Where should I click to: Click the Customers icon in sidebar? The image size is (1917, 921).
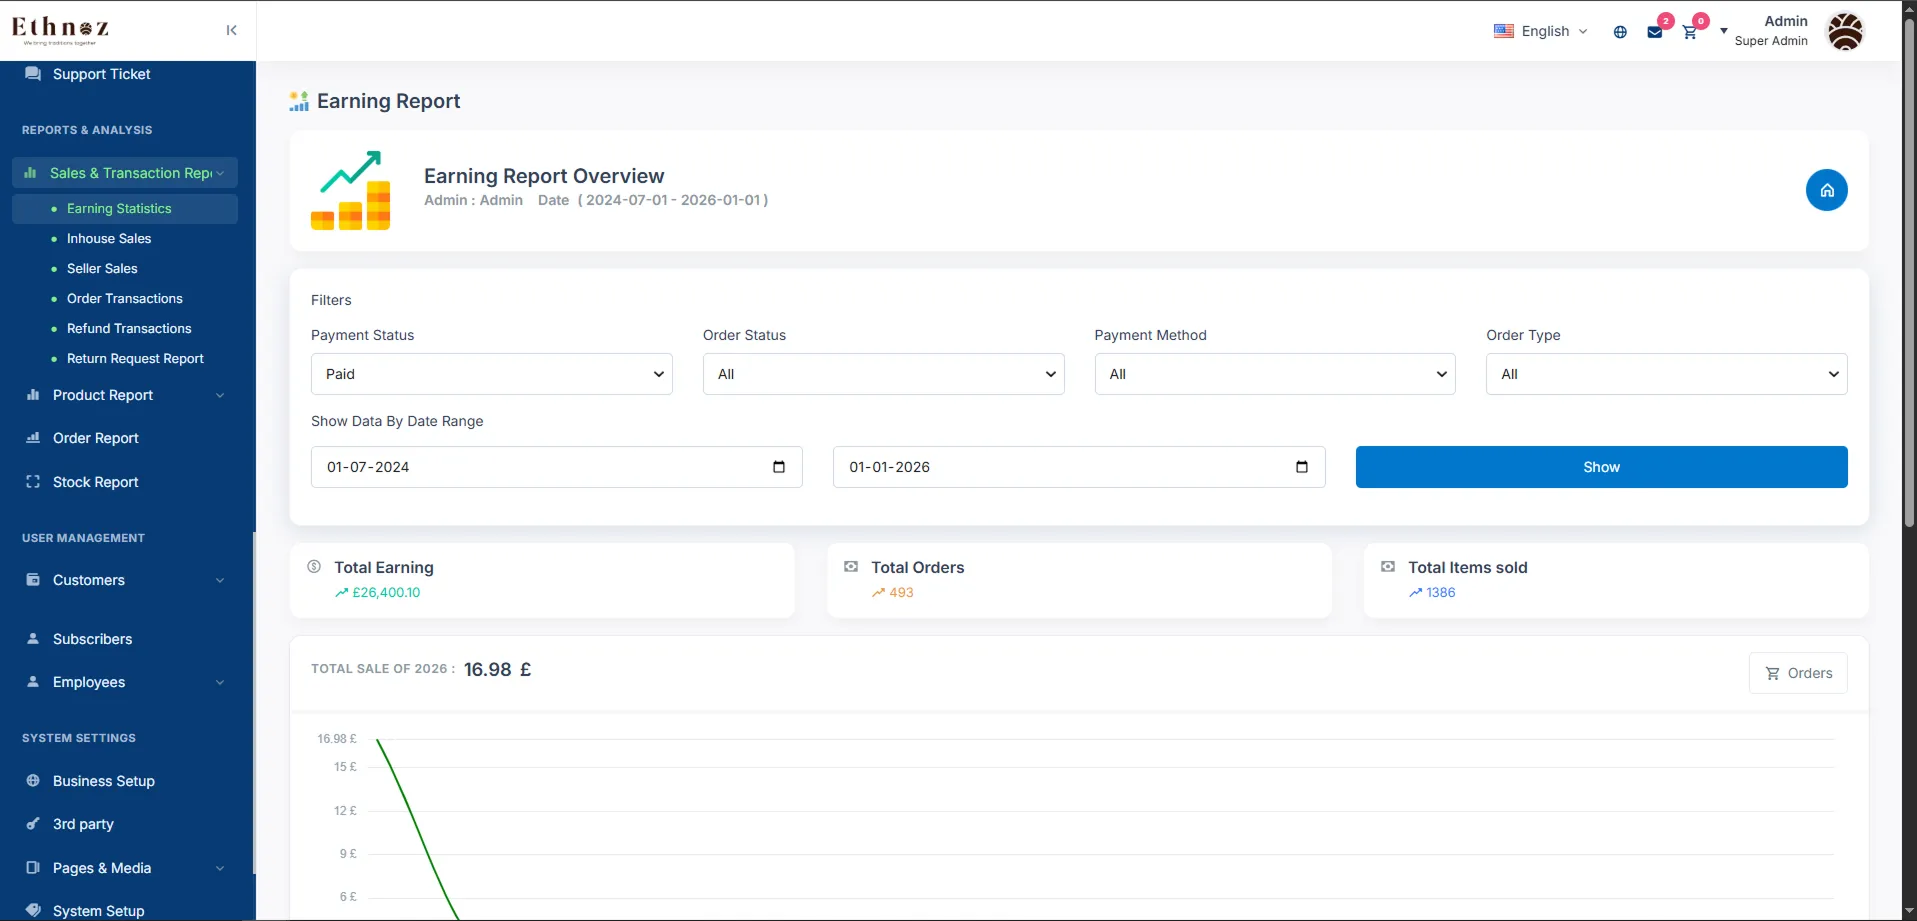33,580
